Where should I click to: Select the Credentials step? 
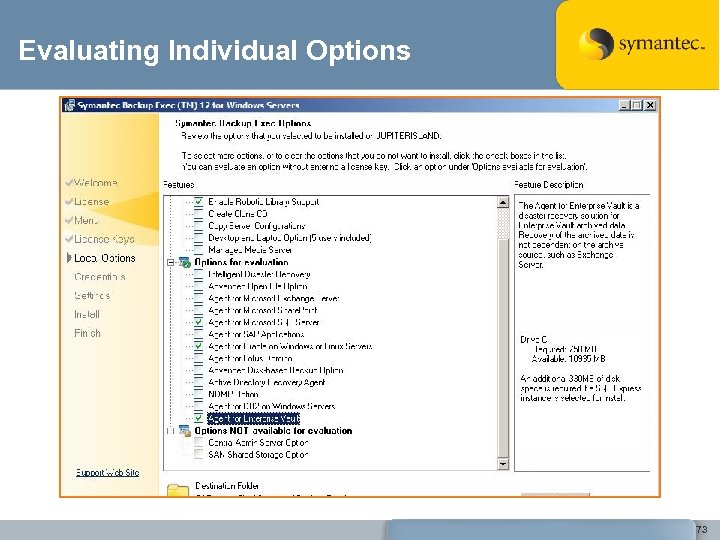[x=100, y=277]
